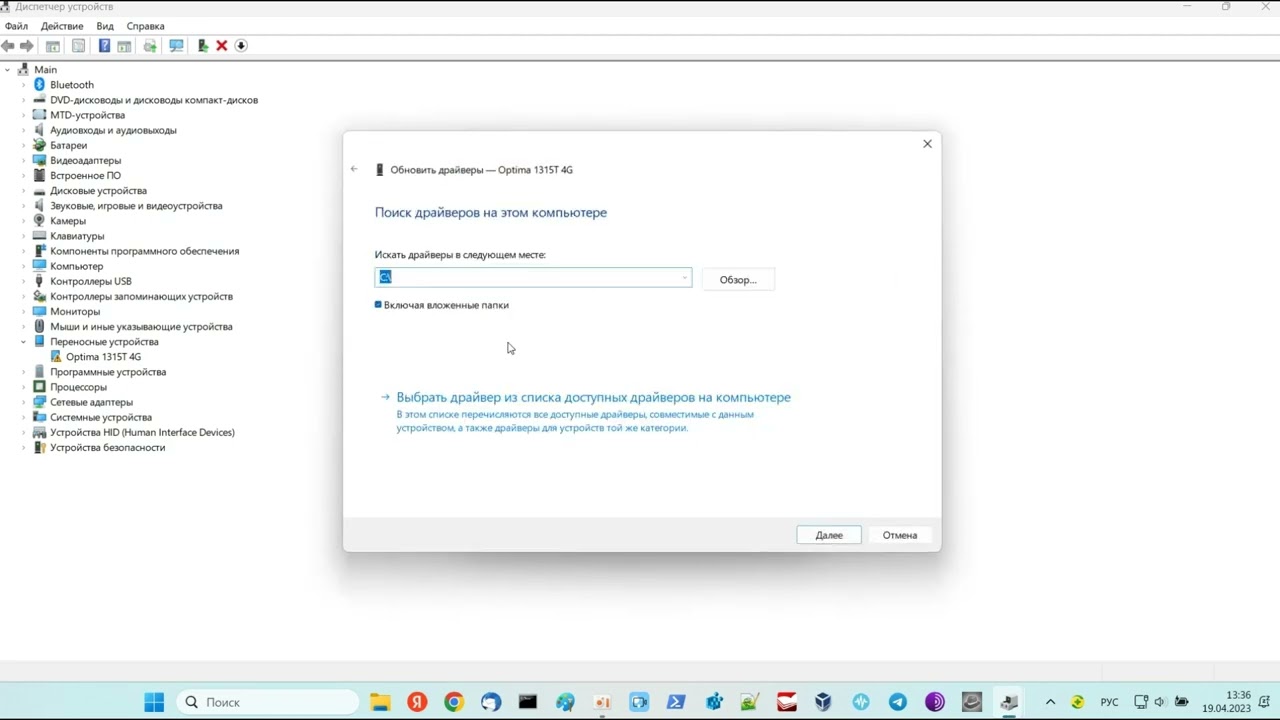This screenshot has height=720, width=1280.
Task: Click the Обзор... browse button
Action: [x=738, y=280]
